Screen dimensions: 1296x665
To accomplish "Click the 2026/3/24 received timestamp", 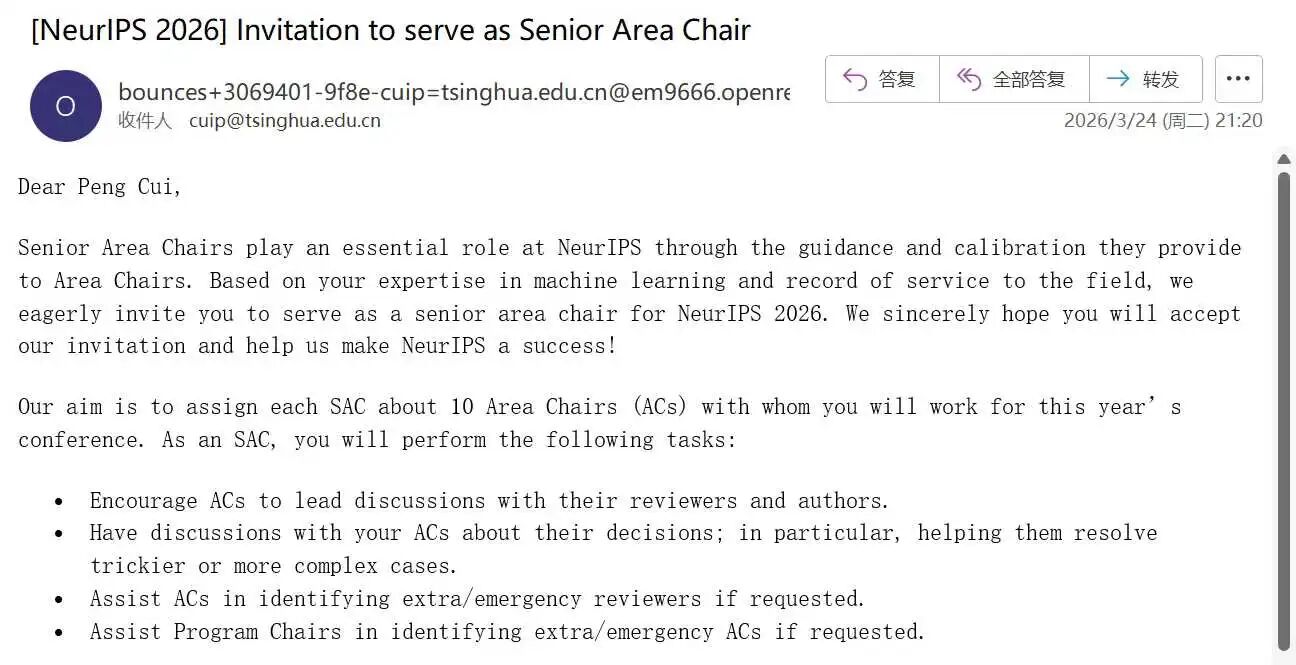I will click(x=1162, y=121).
